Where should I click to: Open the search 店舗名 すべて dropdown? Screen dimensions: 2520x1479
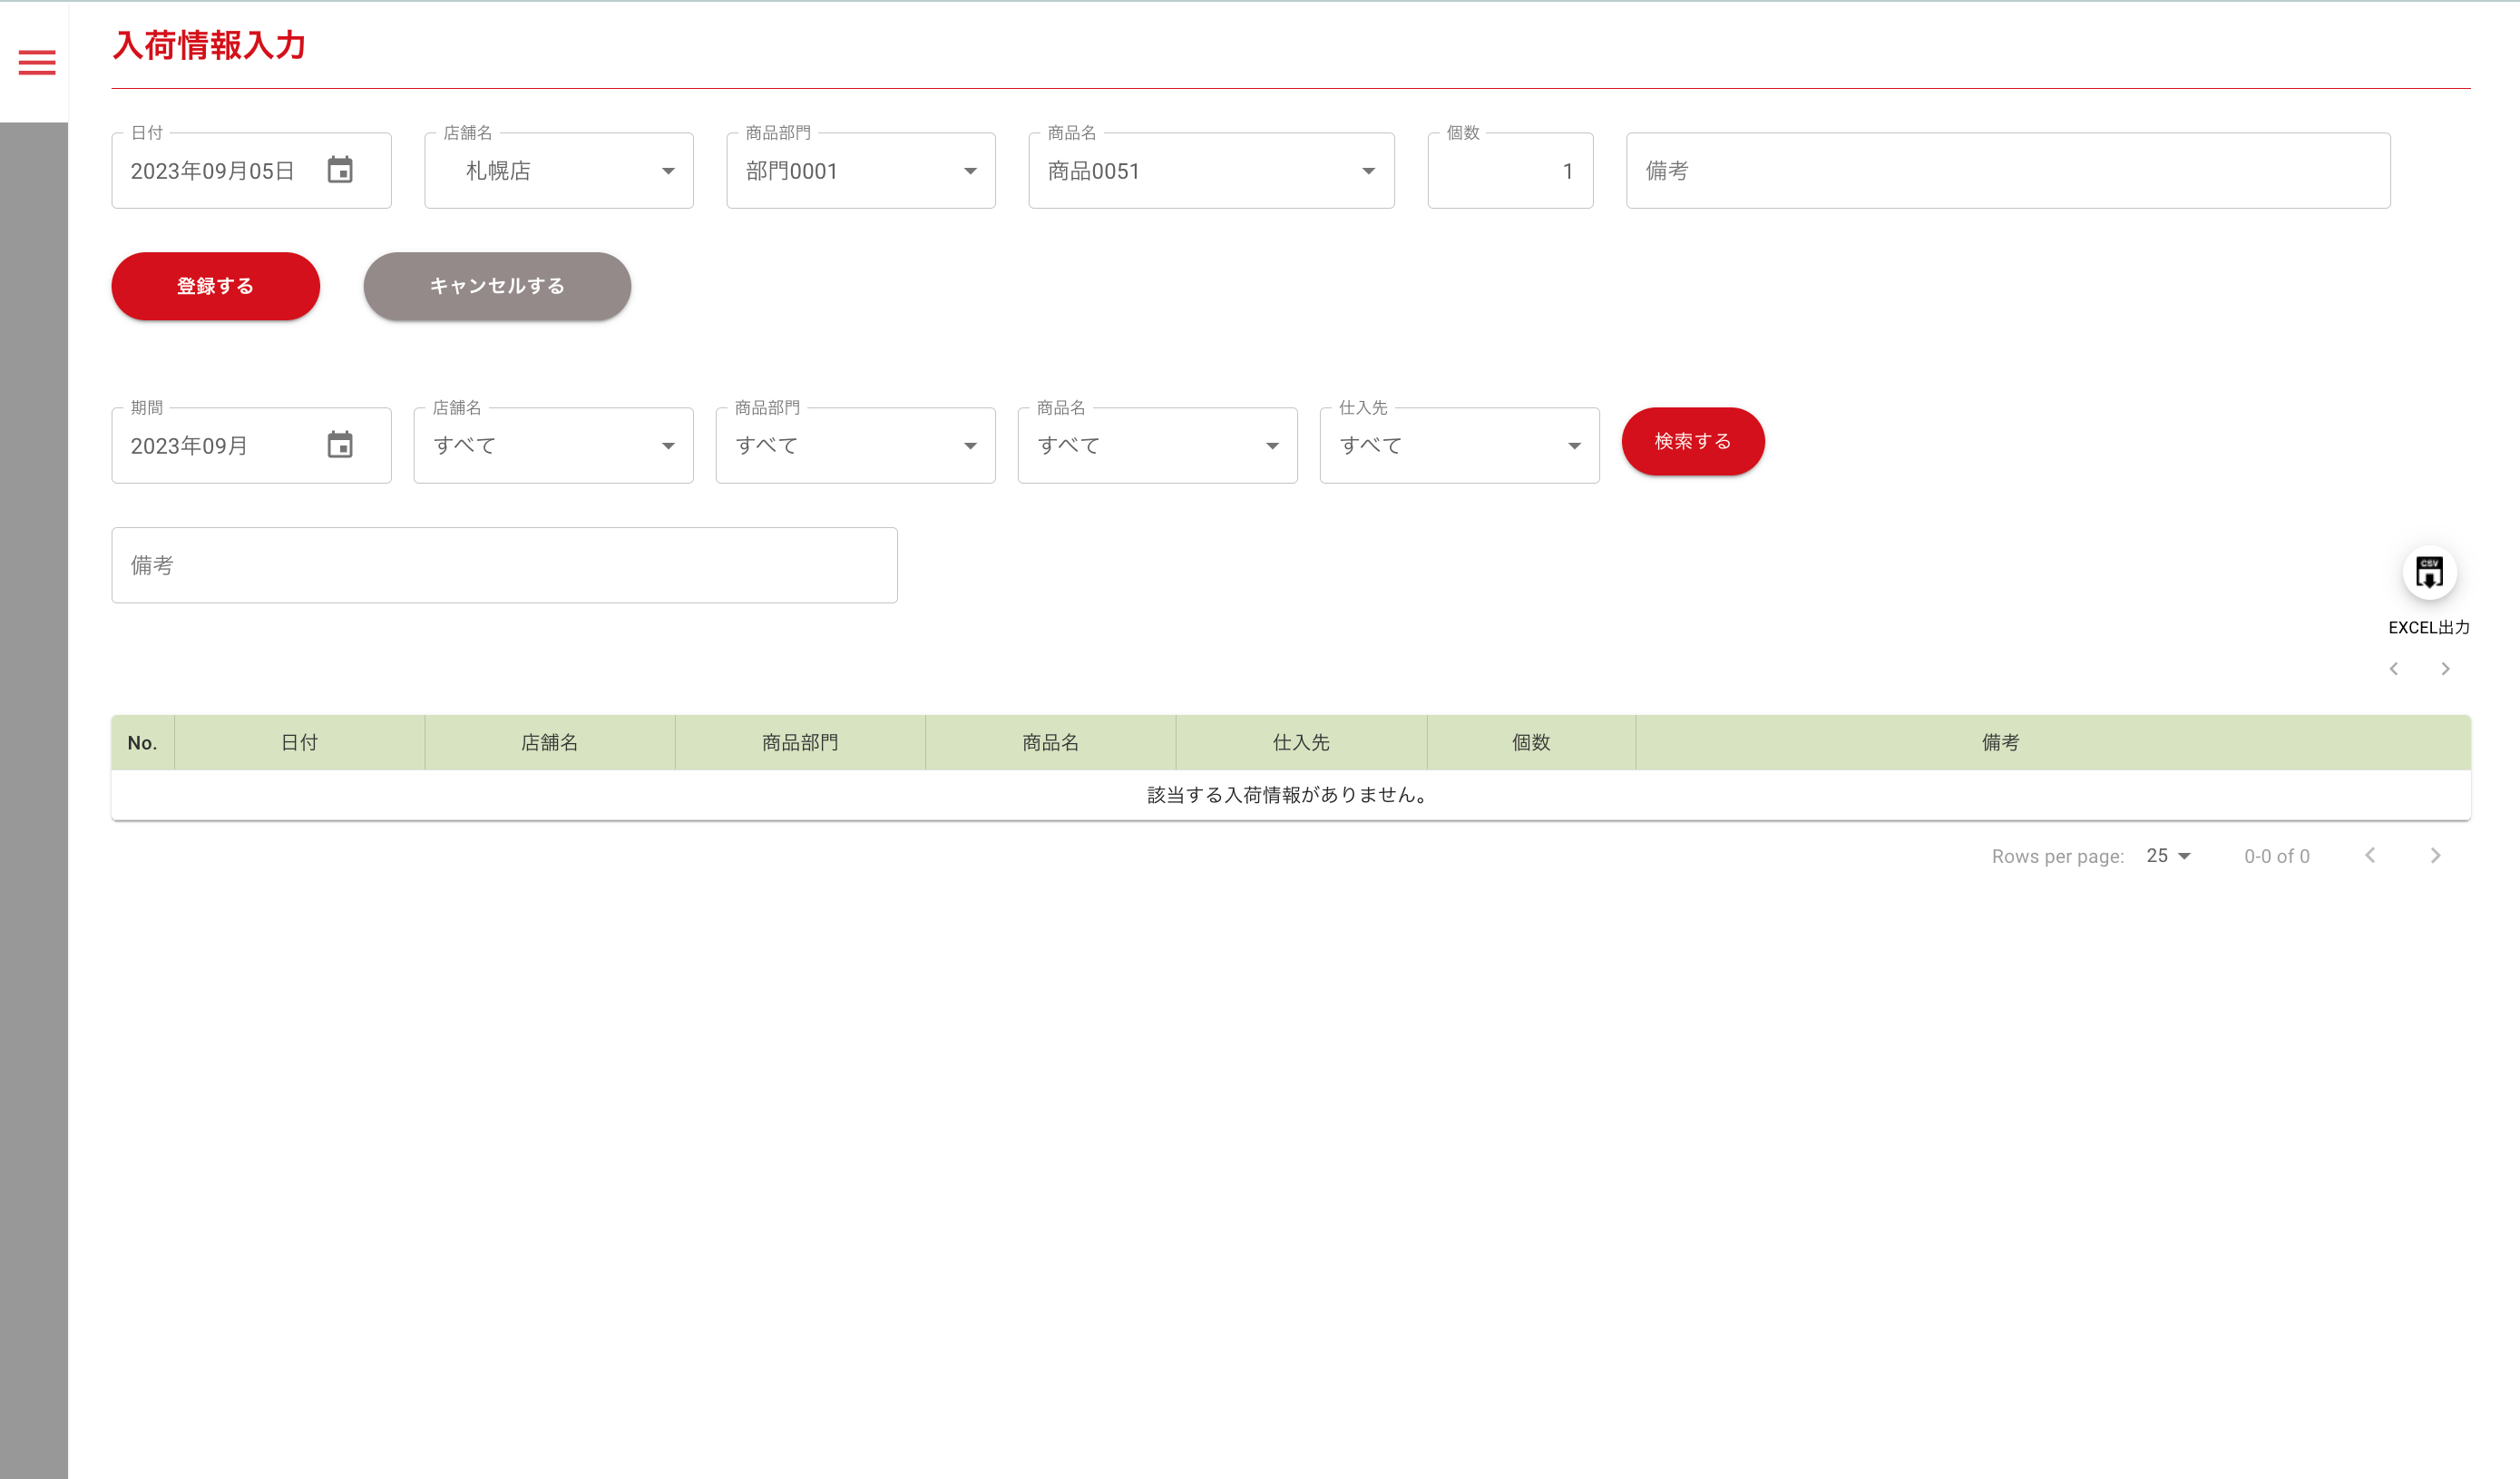point(553,446)
